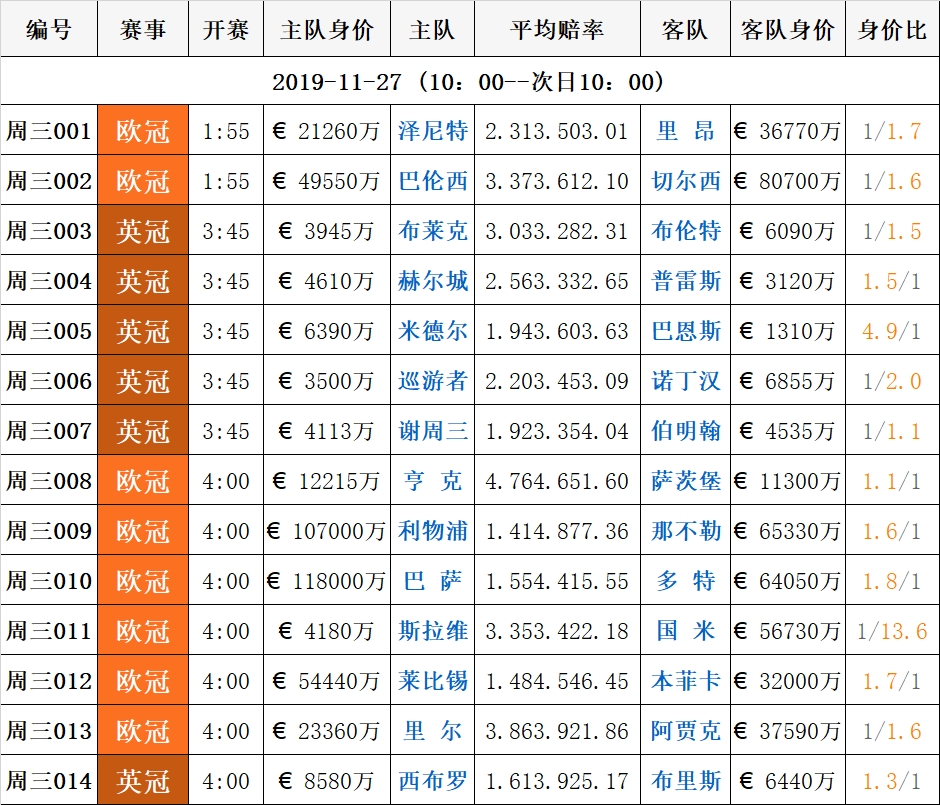This screenshot has width=940, height=805.
Task: Click home team 利物浦
Action: 432,530
